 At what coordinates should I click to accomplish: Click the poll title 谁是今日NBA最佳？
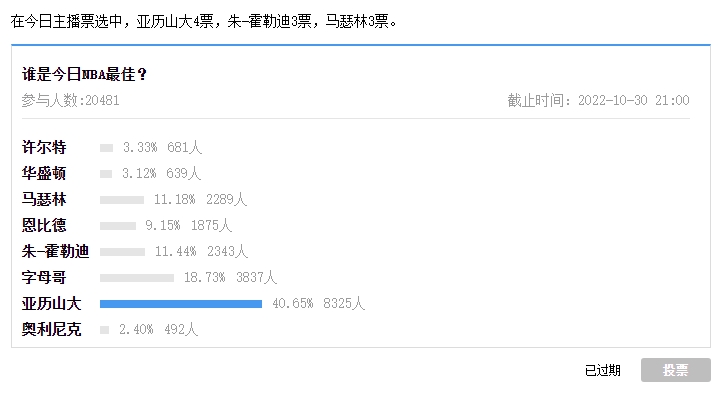click(84, 74)
